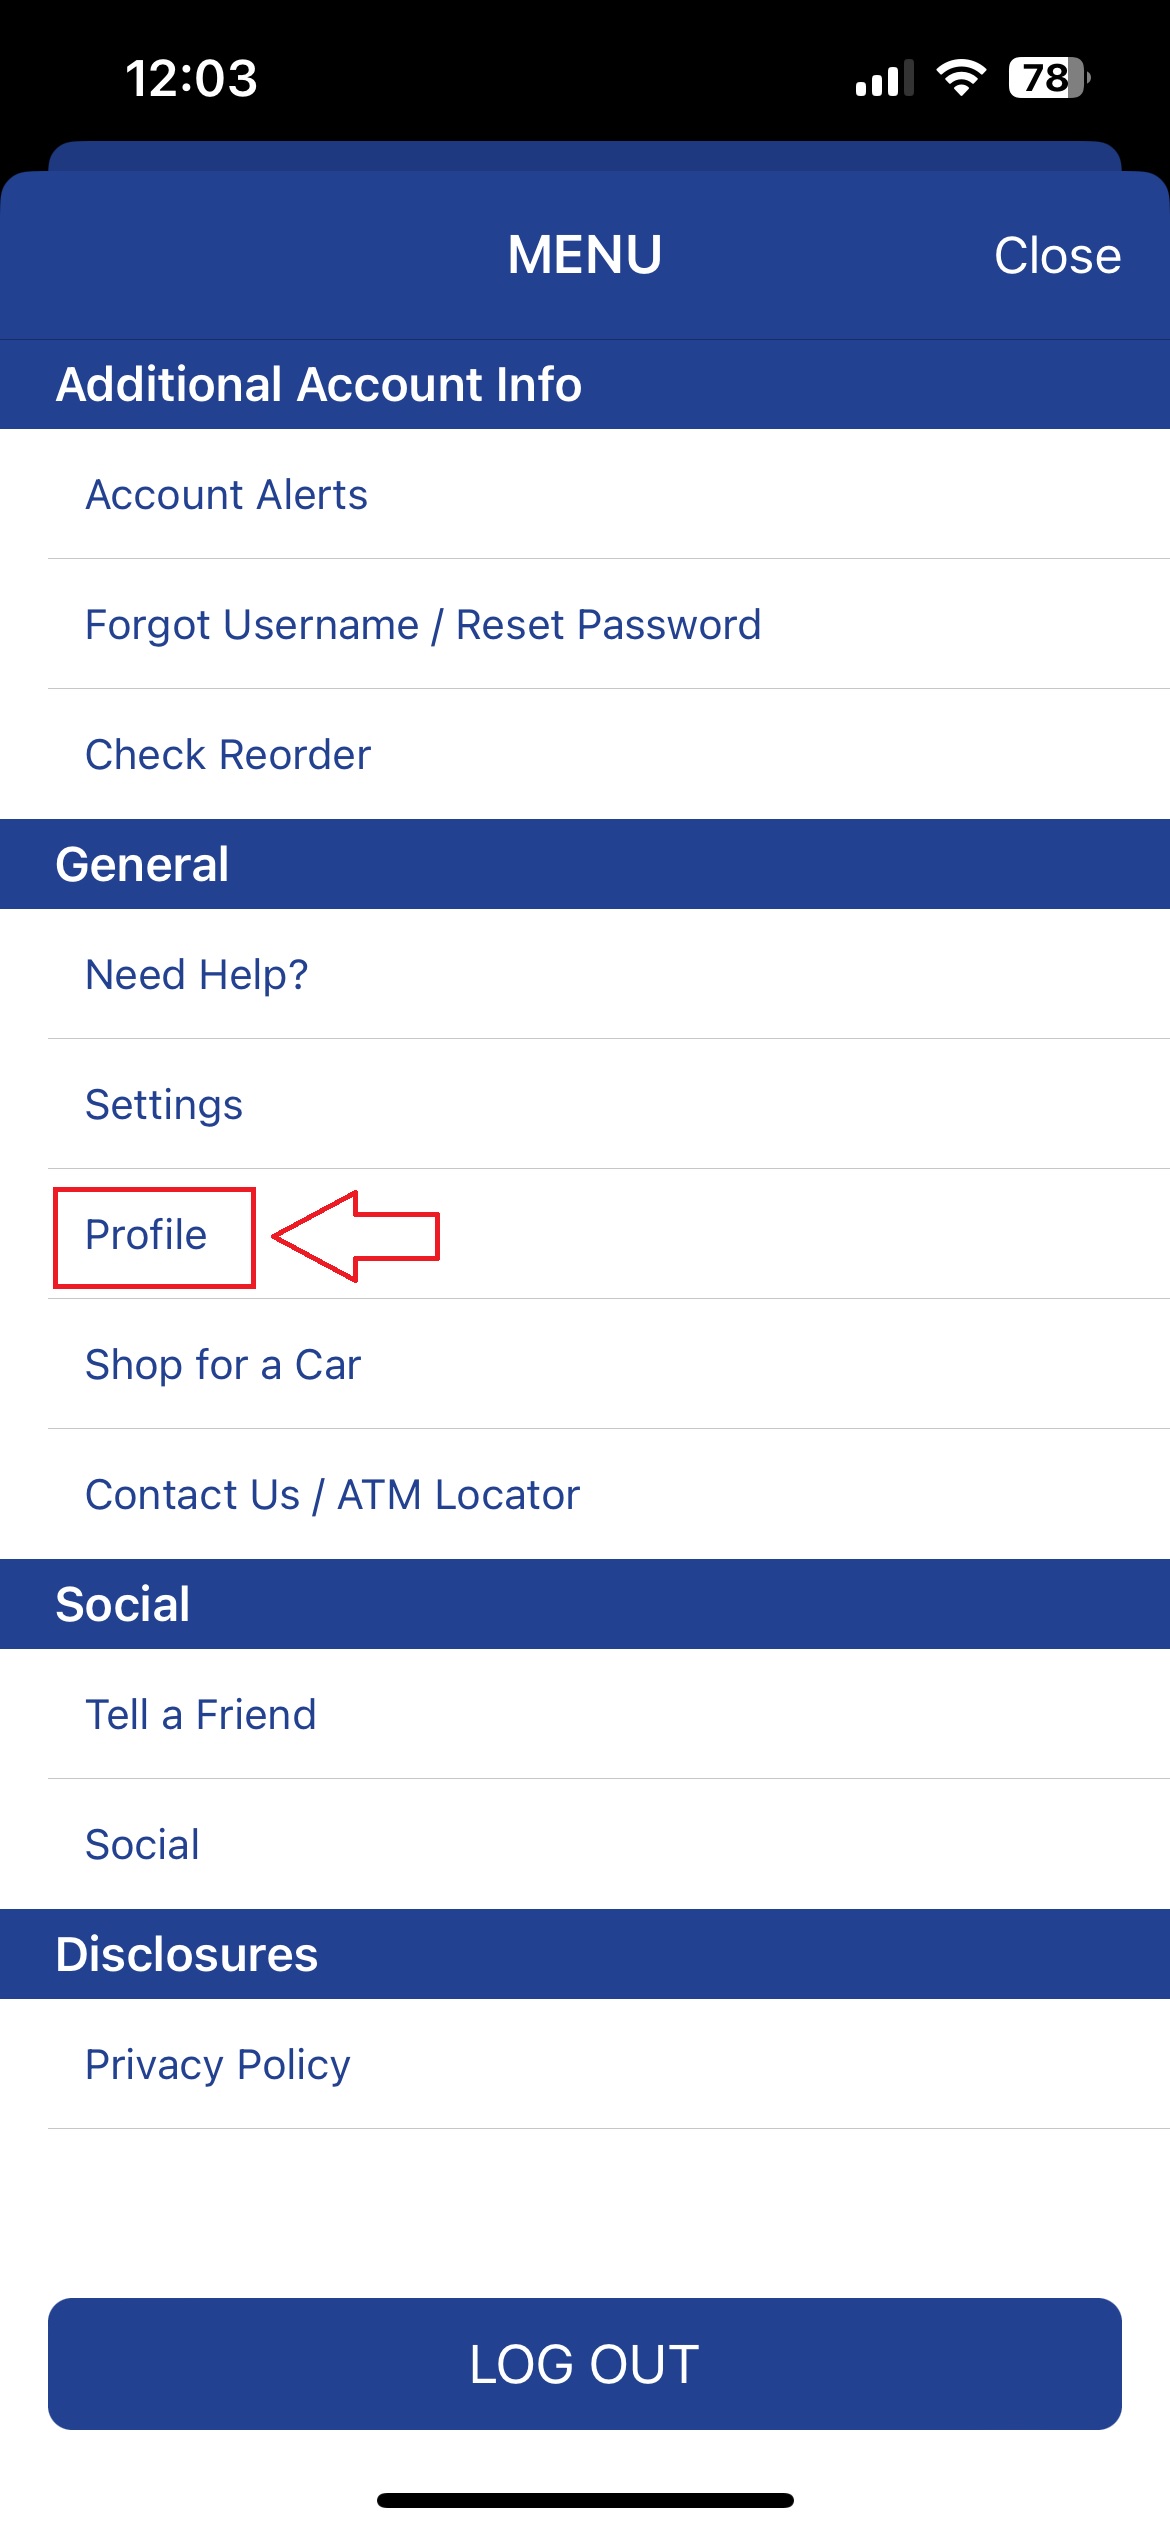Select Shop for a Car
Screen dimensions: 1170x2532
tap(585, 1364)
